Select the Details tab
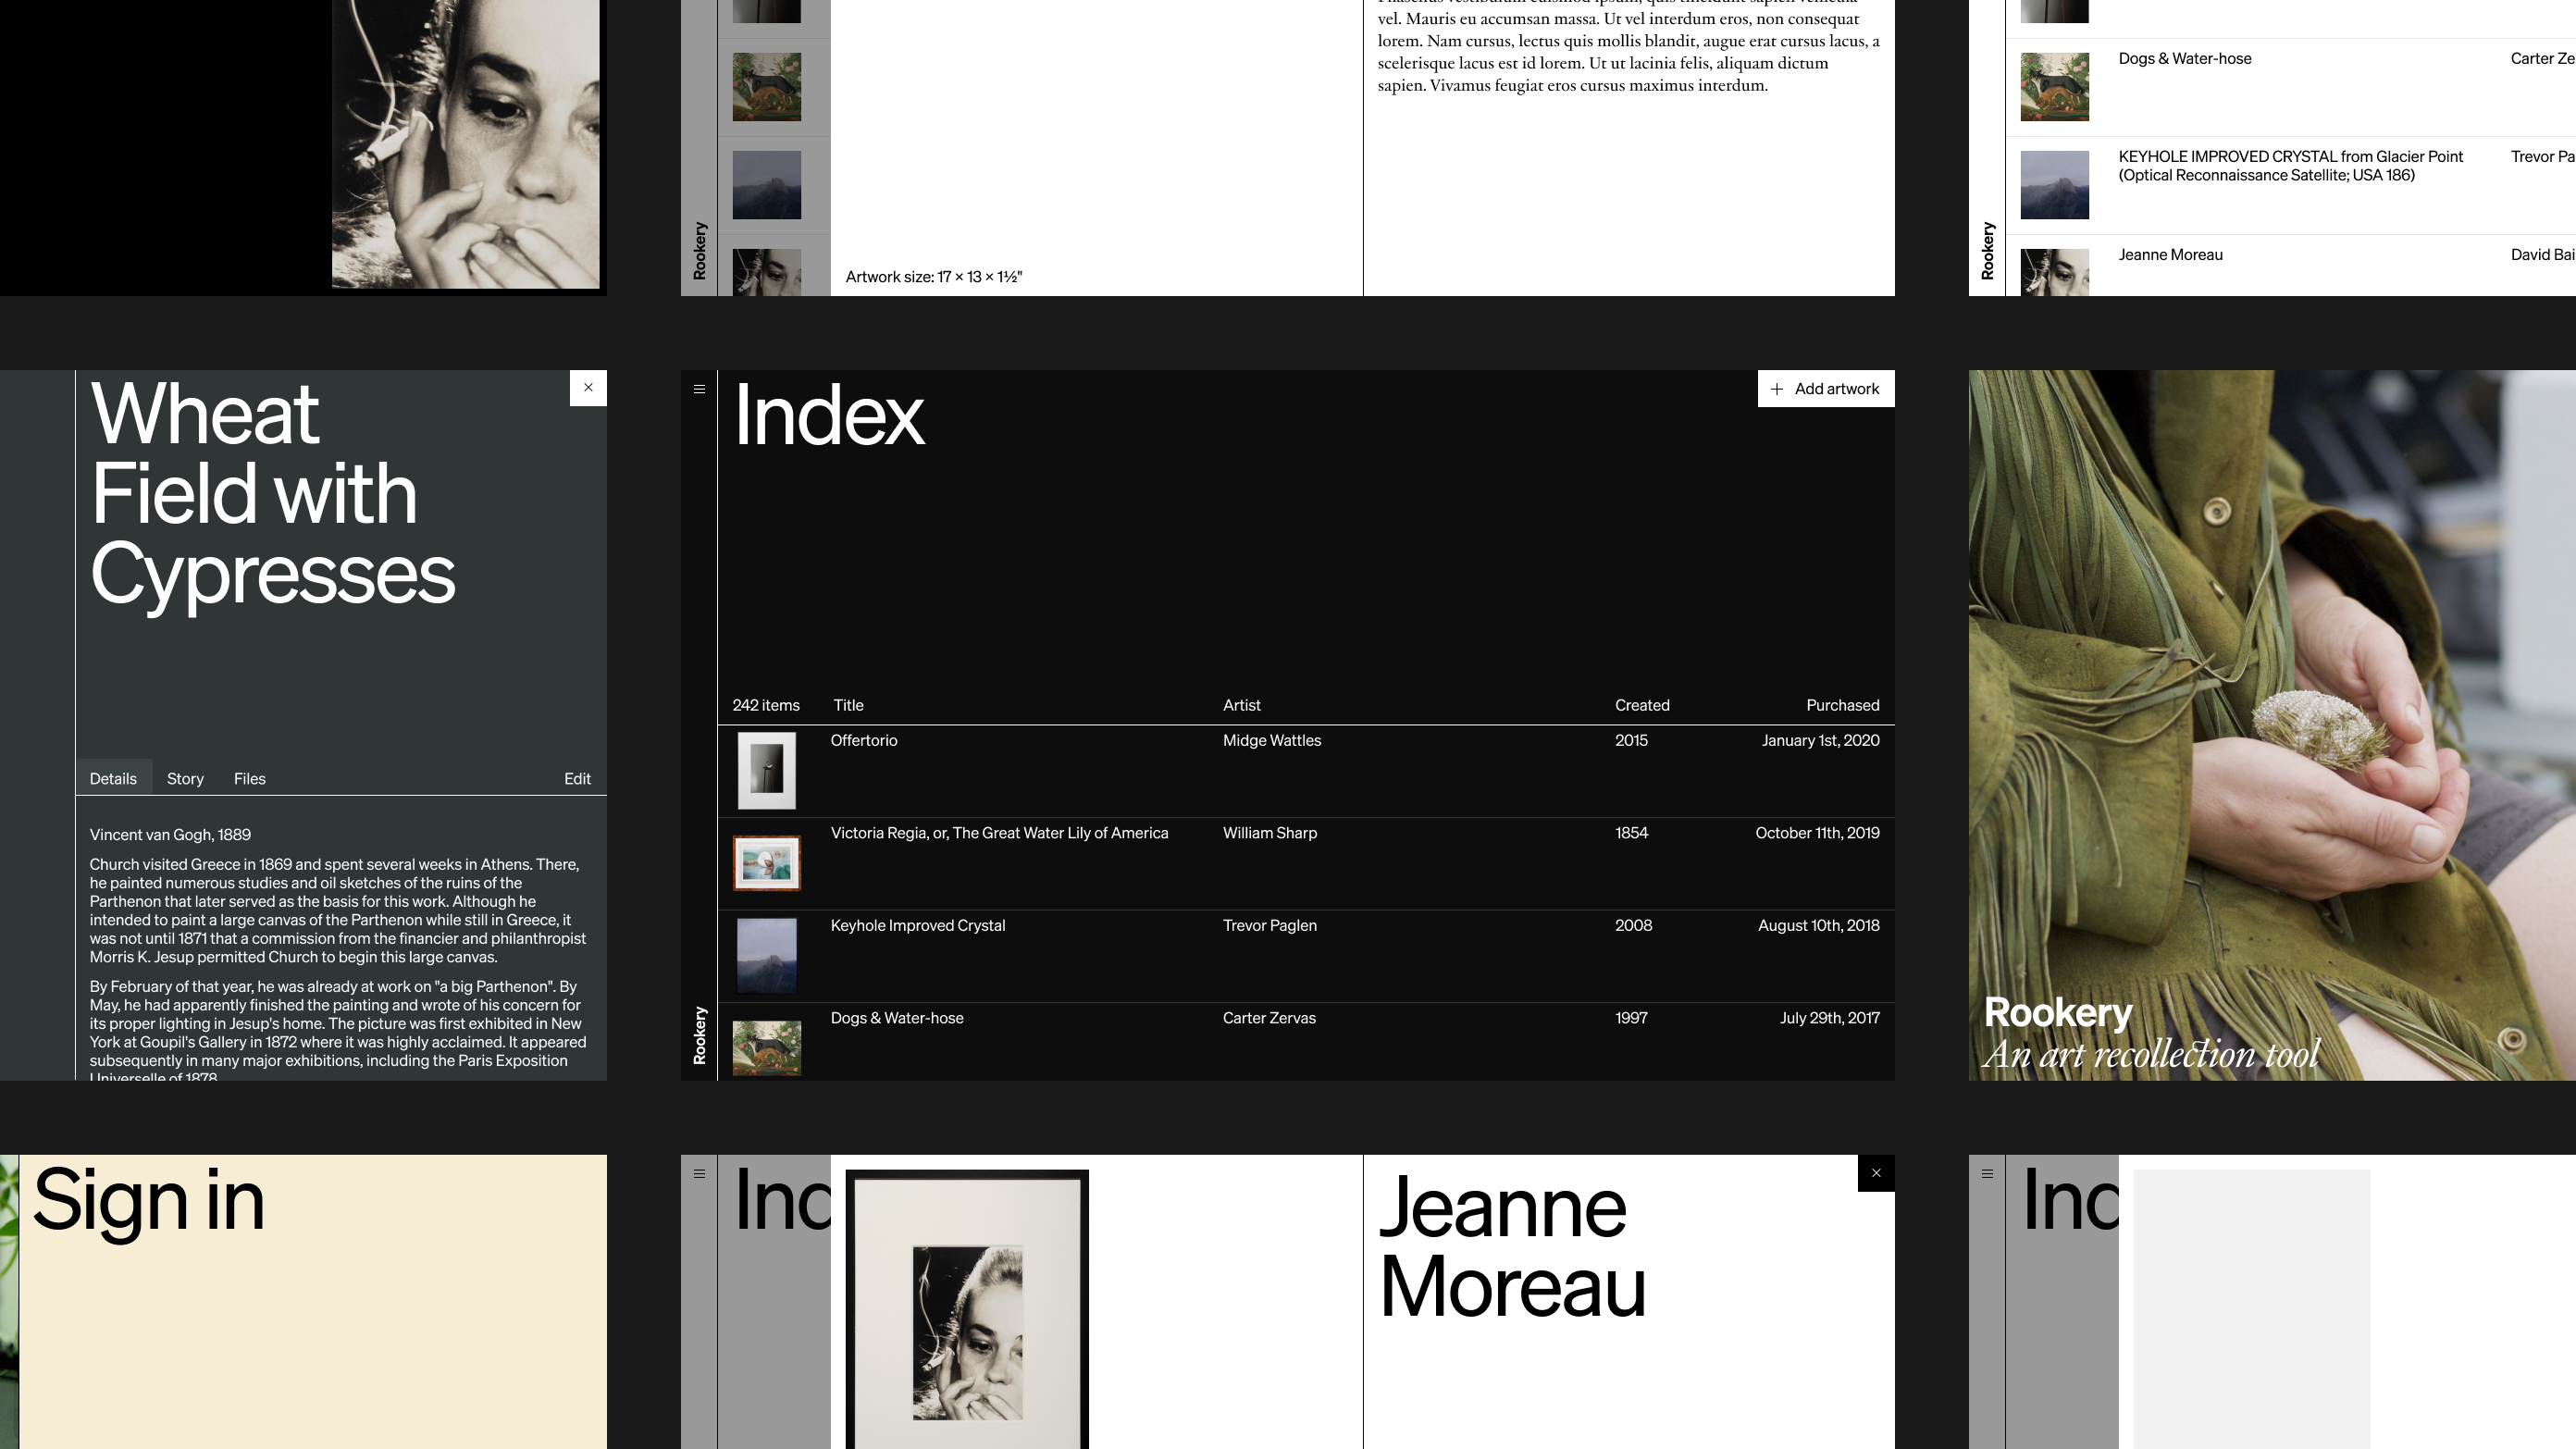 (113, 778)
